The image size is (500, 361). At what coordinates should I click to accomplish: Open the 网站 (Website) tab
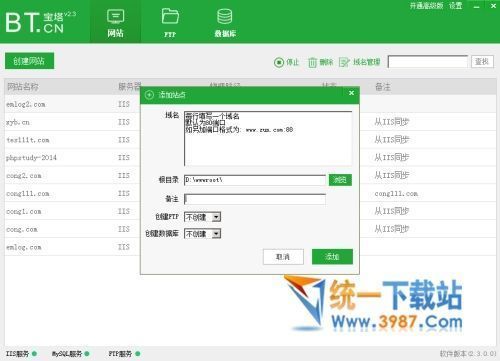pos(115,22)
